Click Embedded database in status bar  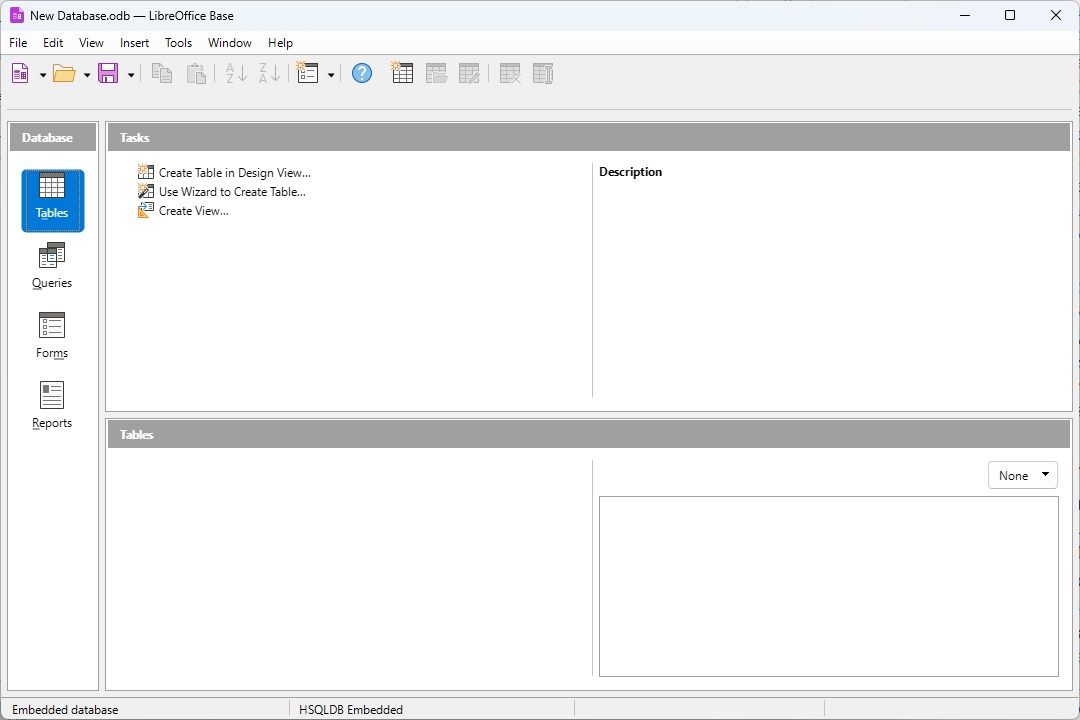65,710
